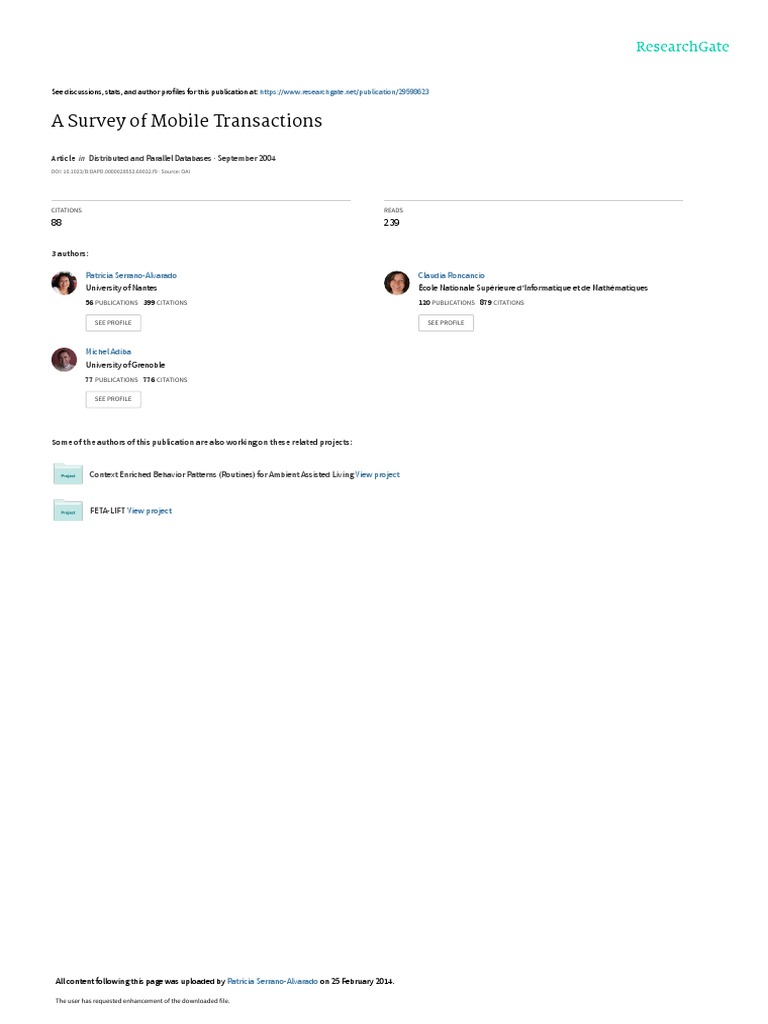Click See Profile button under University of Grenoble
This screenshot has width=768, height=1024.
pyautogui.click(x=113, y=399)
